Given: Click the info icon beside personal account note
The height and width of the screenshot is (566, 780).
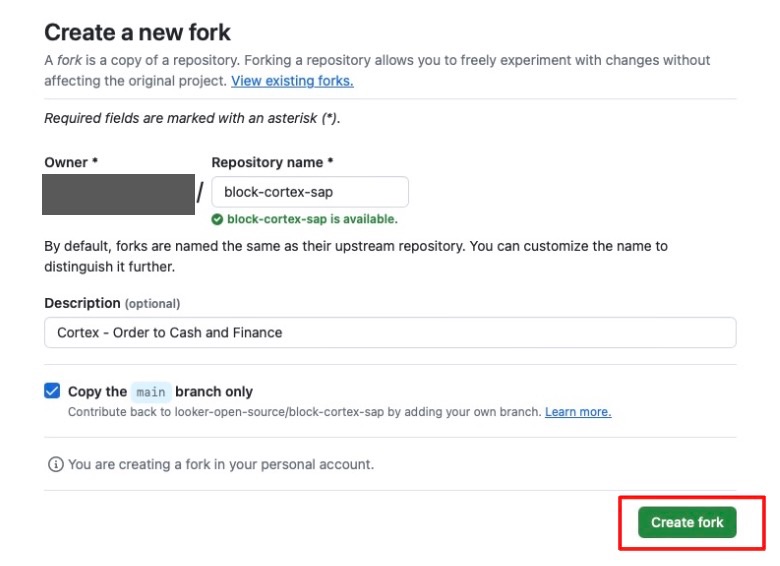Looking at the screenshot, I should click(x=55, y=464).
